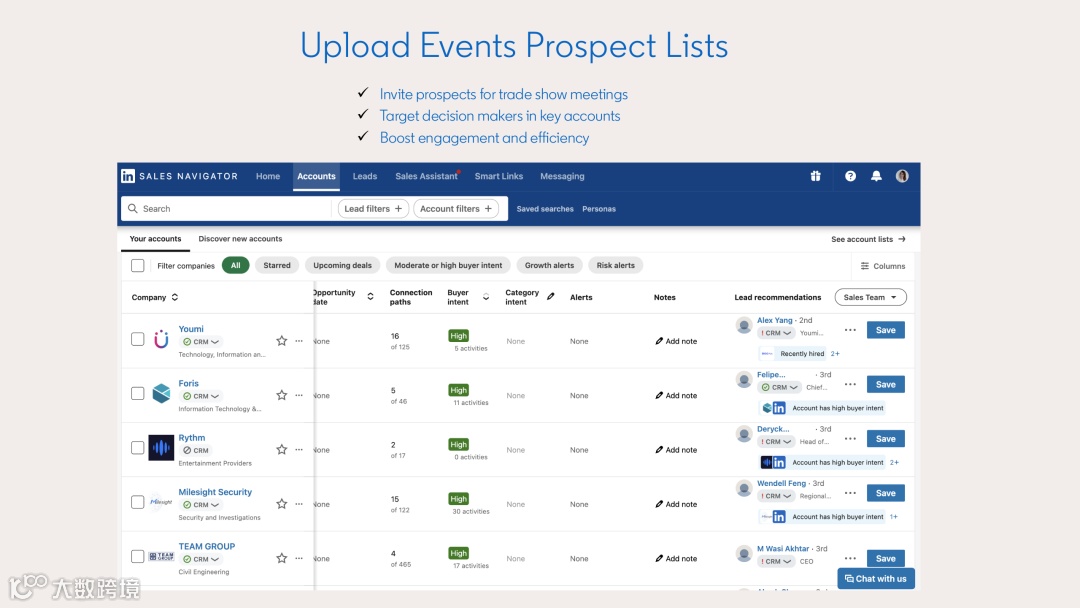Toggle the Risk alerts filter
1080x608 pixels.
click(x=616, y=265)
